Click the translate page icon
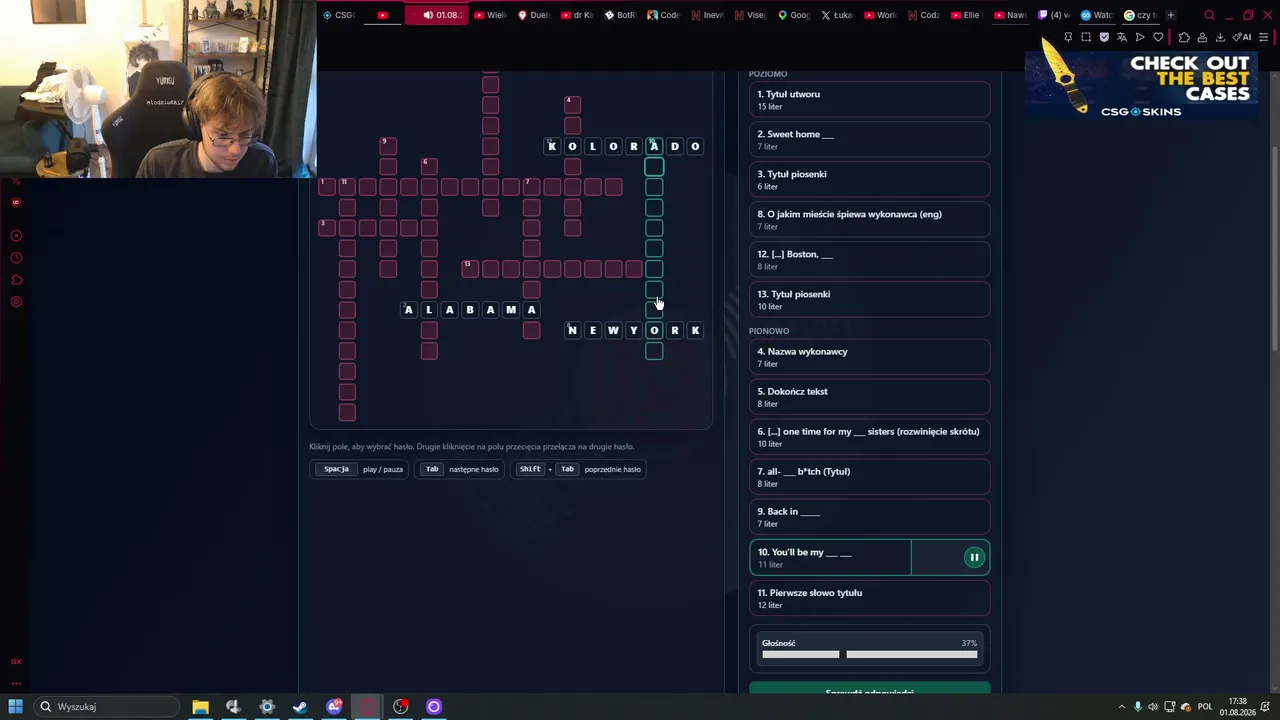This screenshot has width=1280, height=720. coord(1122,37)
